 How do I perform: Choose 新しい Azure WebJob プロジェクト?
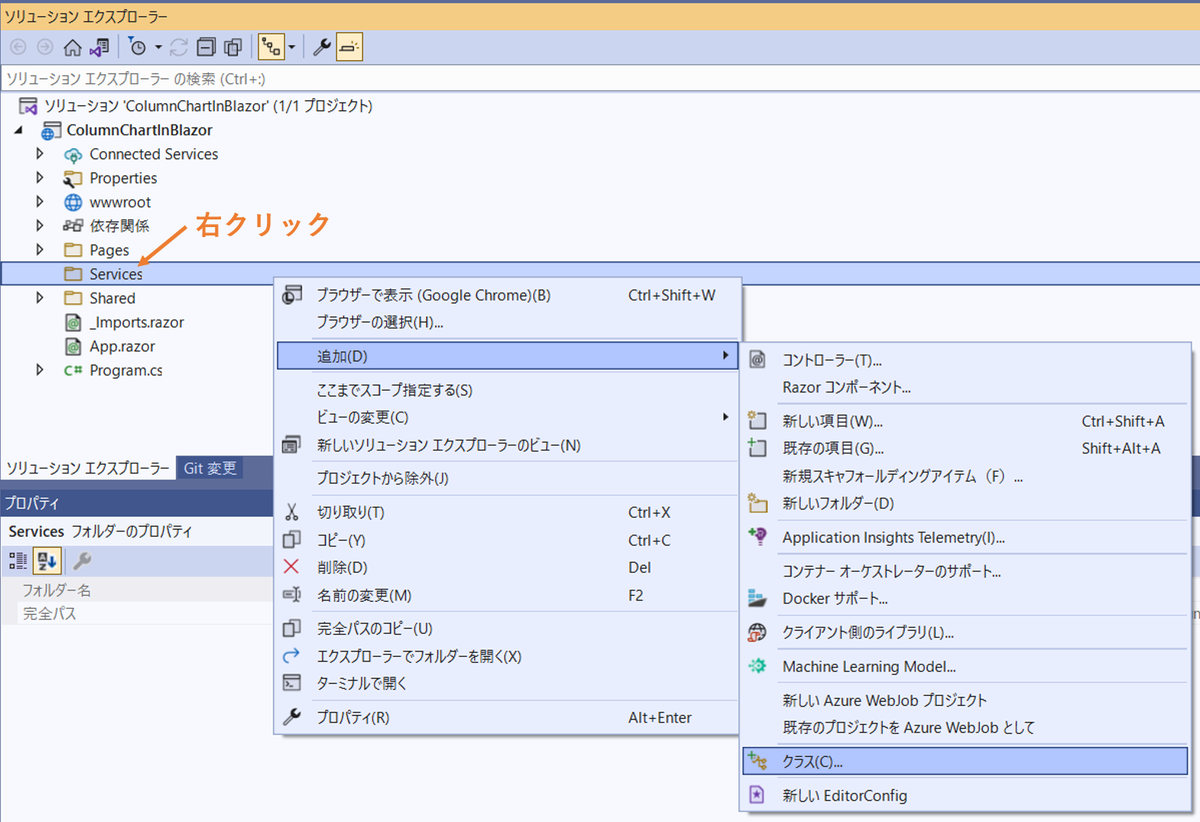(966, 700)
